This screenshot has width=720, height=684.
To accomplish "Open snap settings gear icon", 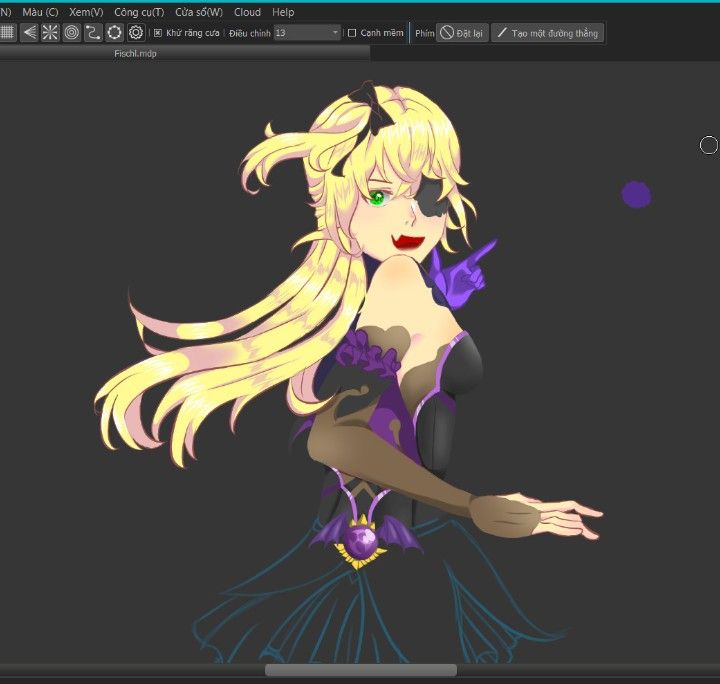I will pos(136,33).
